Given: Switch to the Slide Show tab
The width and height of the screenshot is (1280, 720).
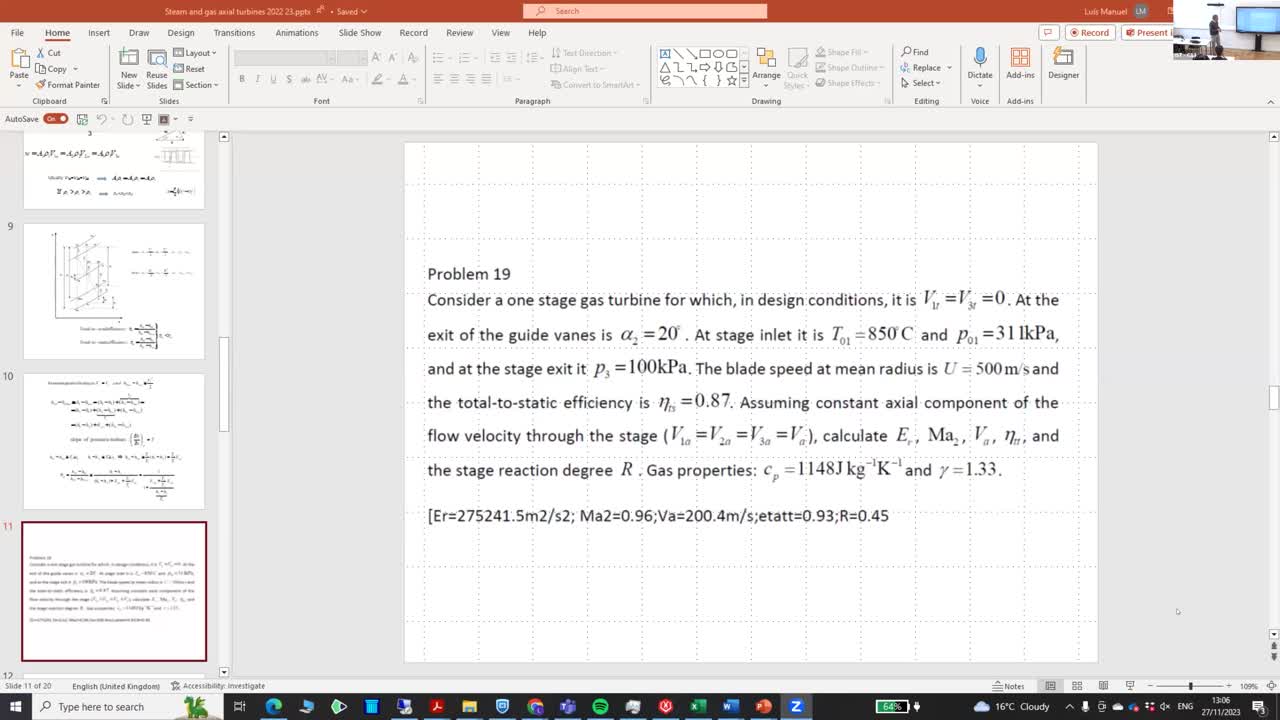Looking at the screenshot, I should (359, 33).
